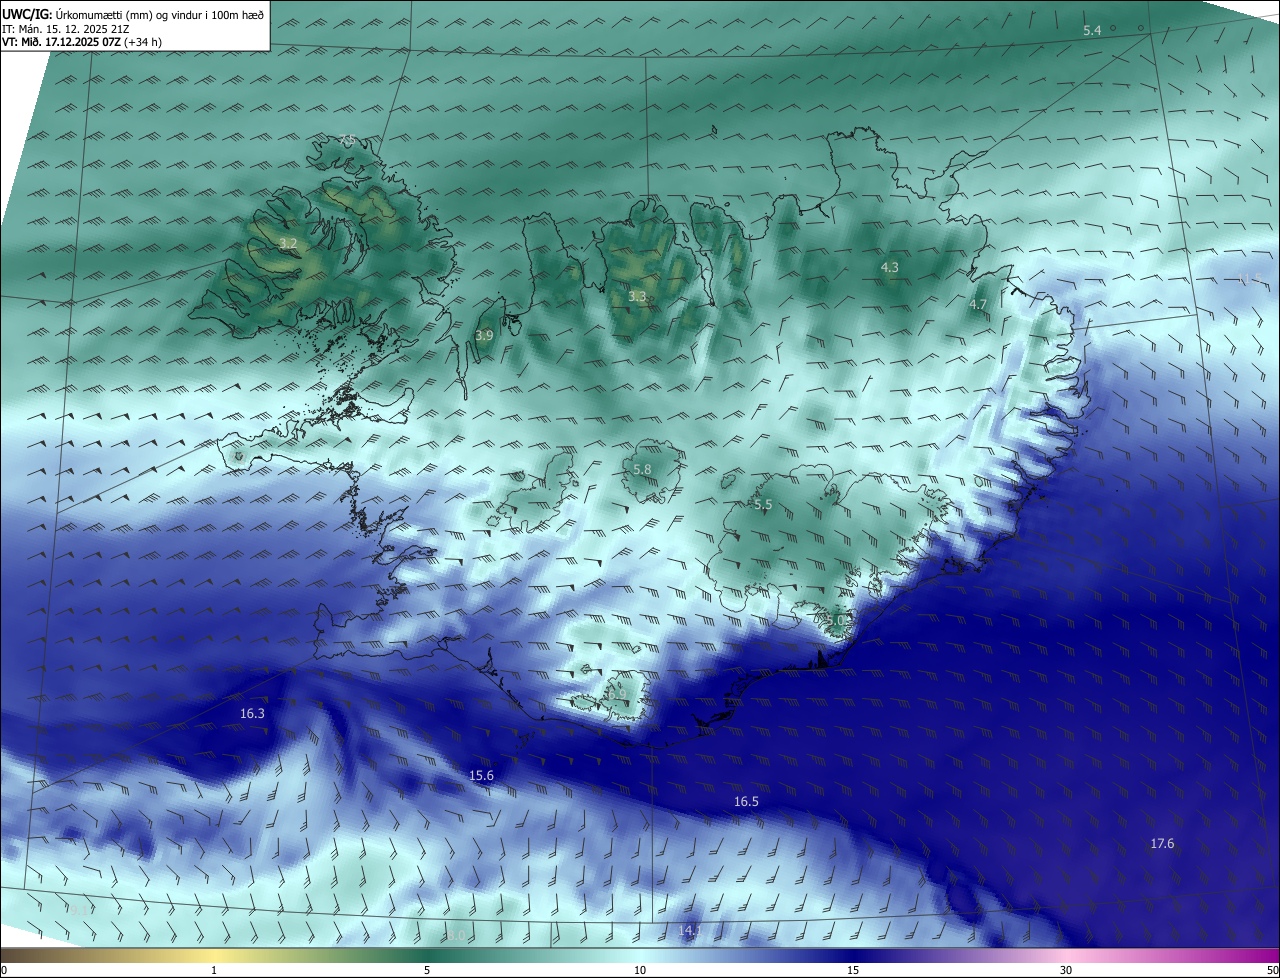Click the 5.8 value label on the map
This screenshot has height=978, width=1280.
[642, 469]
